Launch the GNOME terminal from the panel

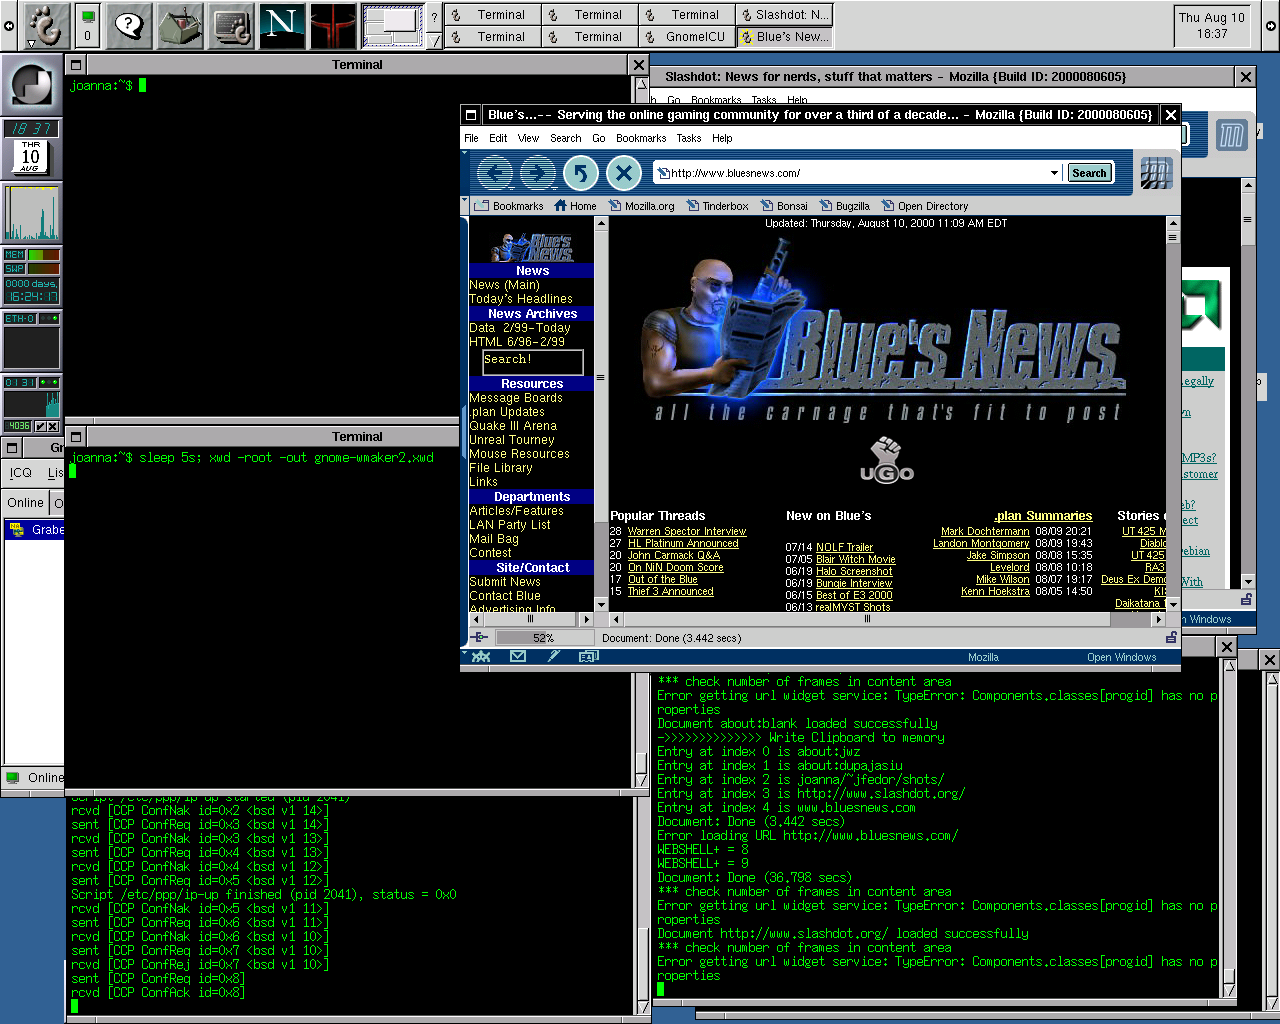pyautogui.click(x=231, y=25)
